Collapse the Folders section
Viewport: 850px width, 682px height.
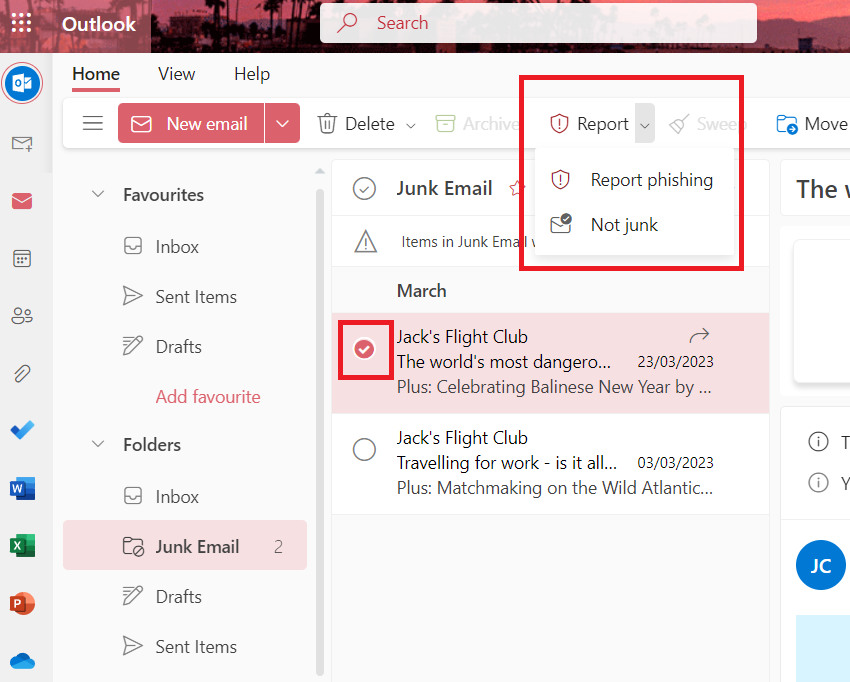tap(98, 444)
